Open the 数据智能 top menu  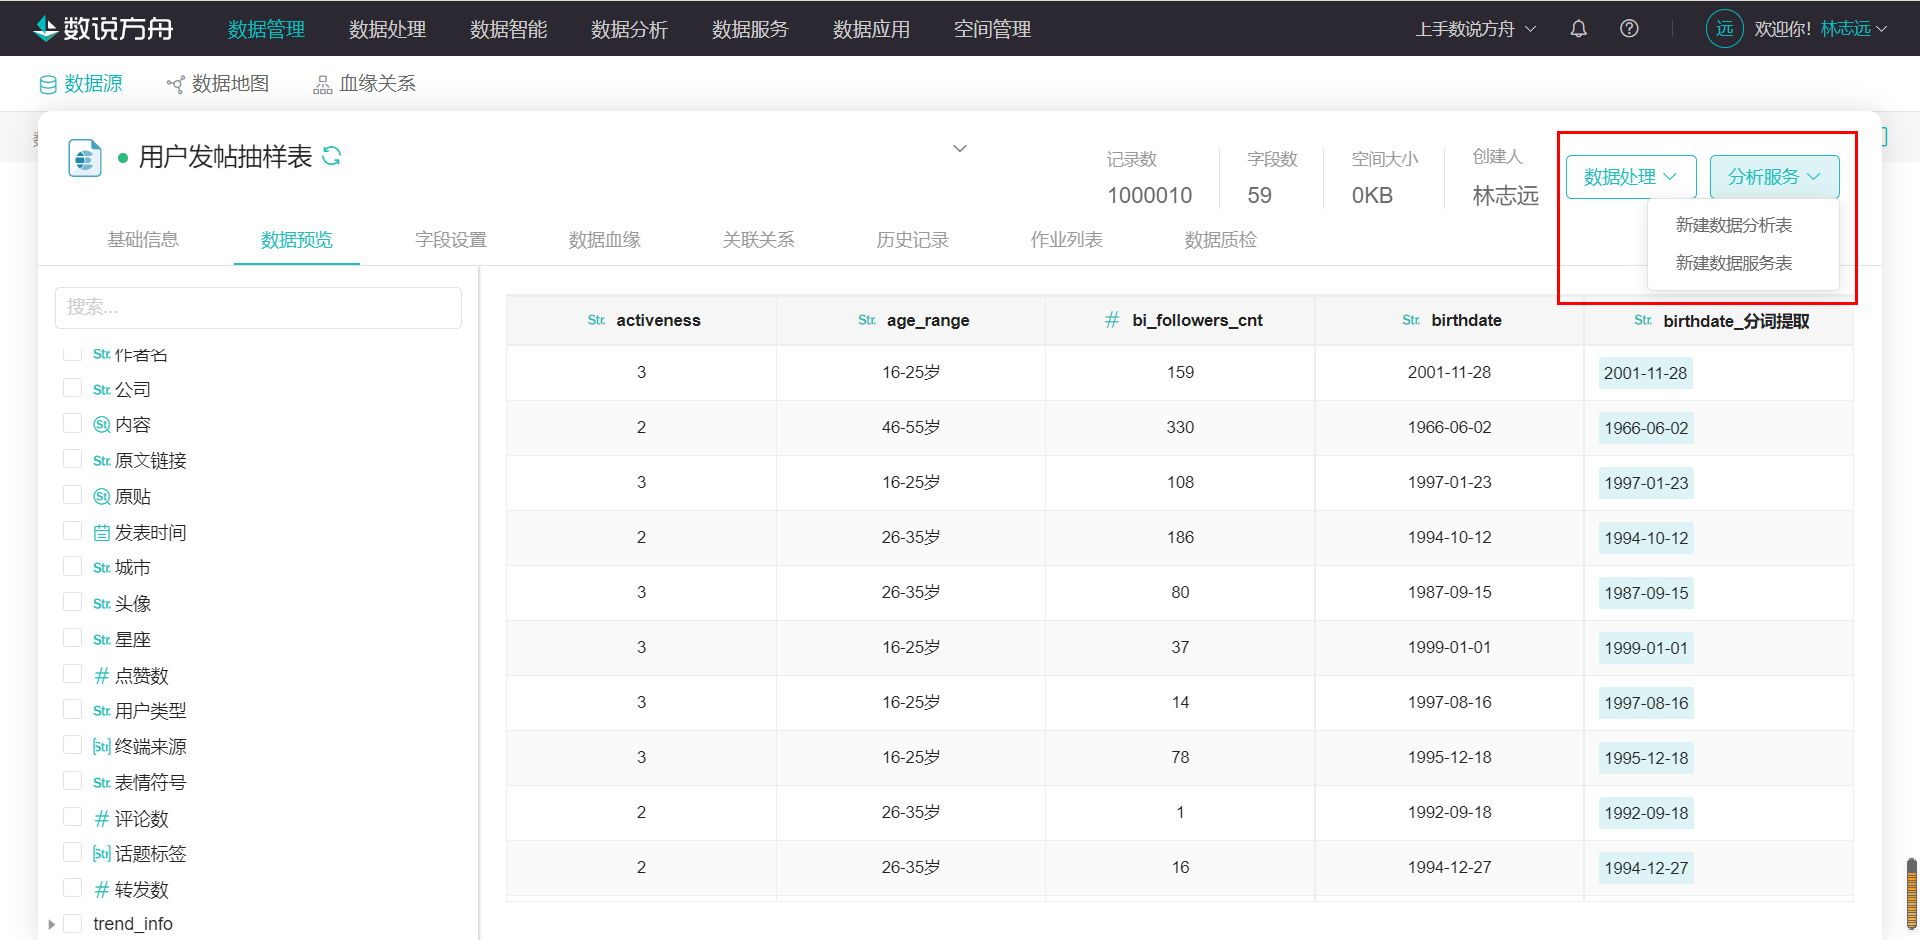(x=509, y=29)
